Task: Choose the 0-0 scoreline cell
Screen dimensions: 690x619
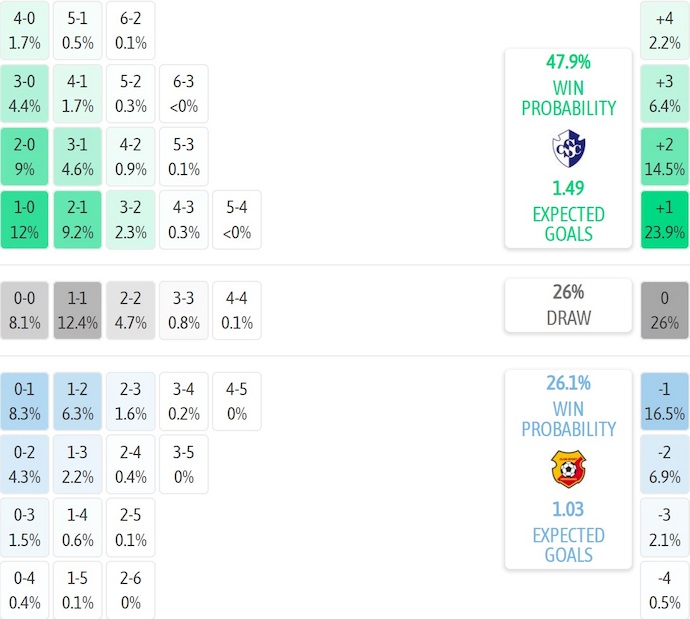Action: point(25,310)
